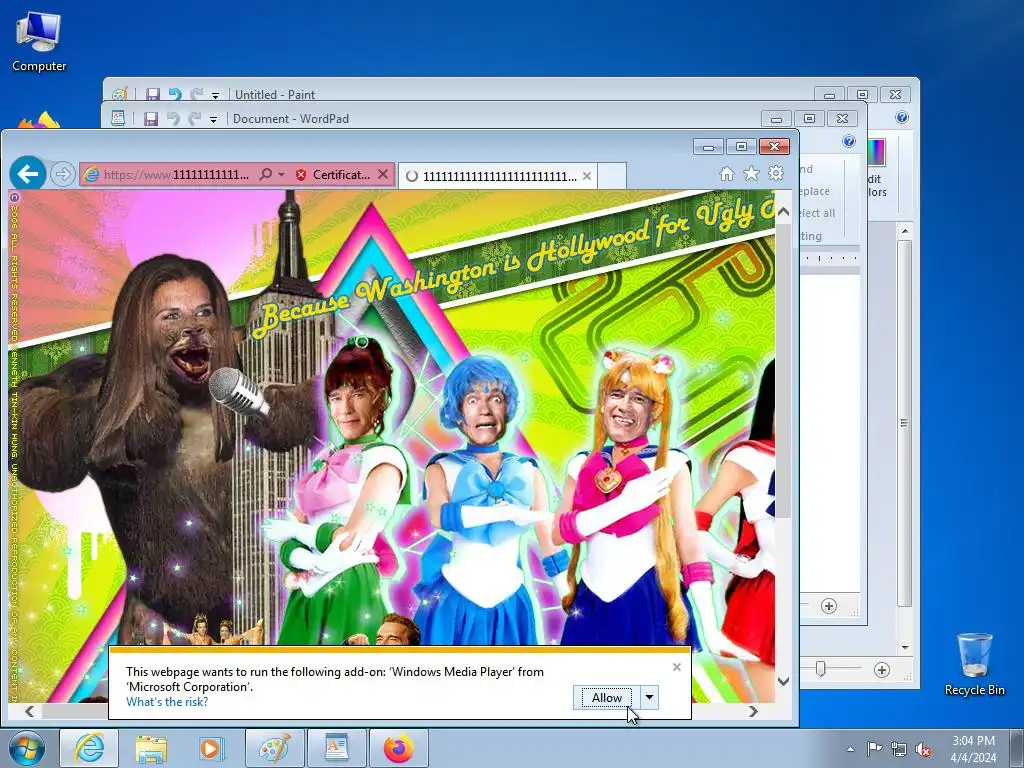Viewport: 1024px width, 768px height.
Task: Click the Save icon in WordPad title bar
Action: [151, 119]
